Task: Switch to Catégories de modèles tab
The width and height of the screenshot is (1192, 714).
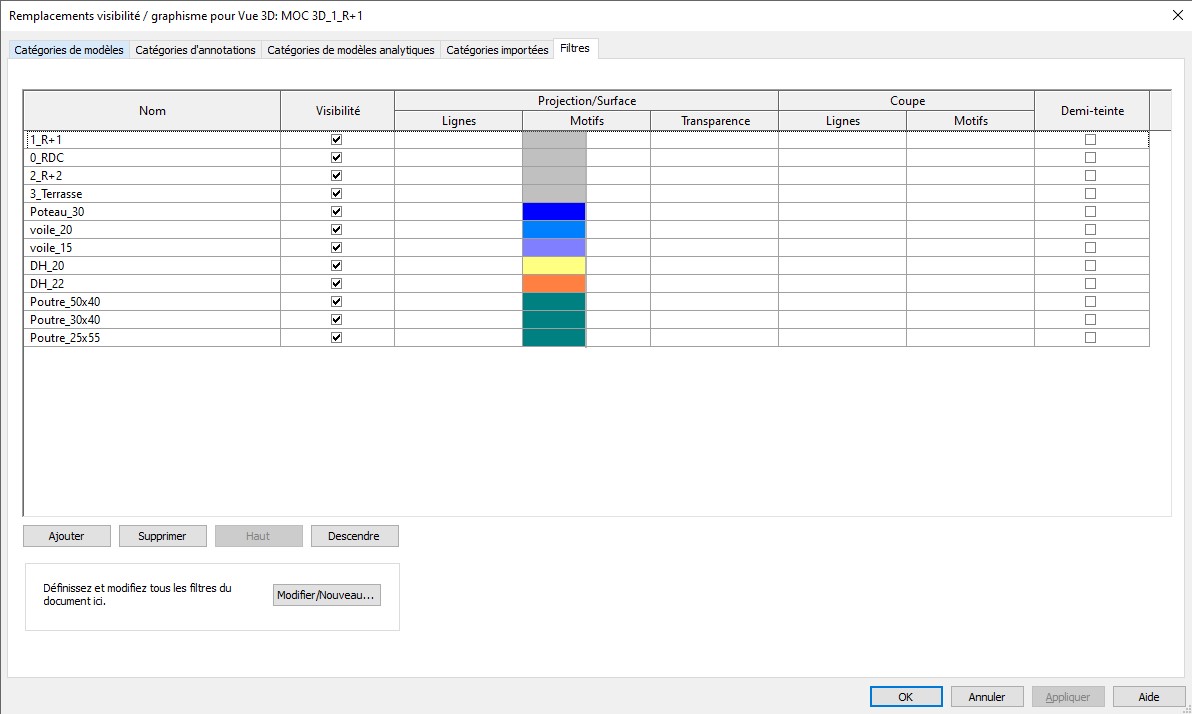Action: (x=68, y=50)
